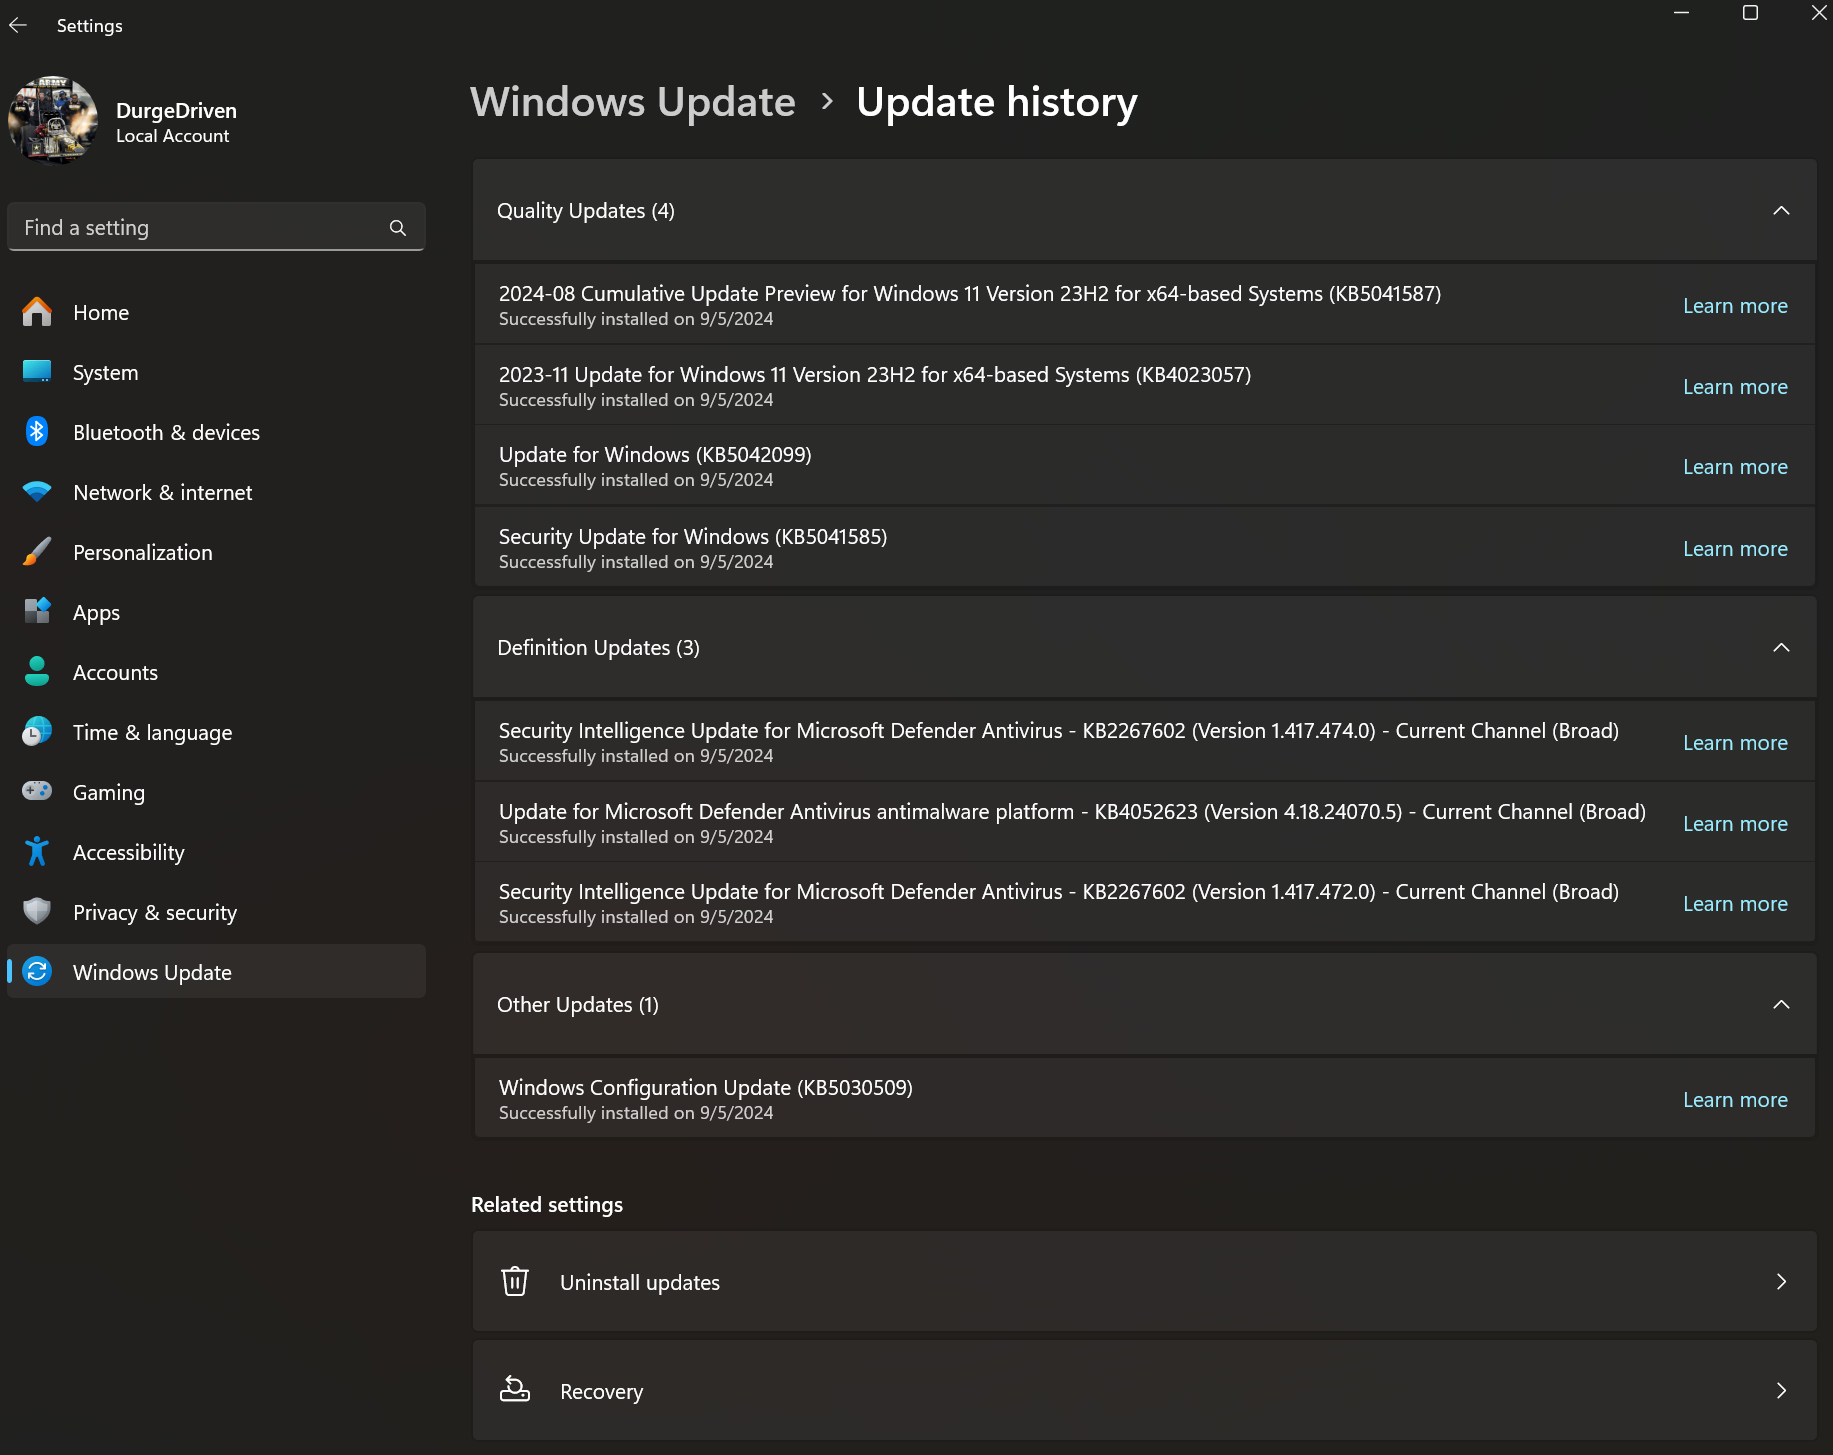
Task: Open Personalization settings
Action: (216, 552)
